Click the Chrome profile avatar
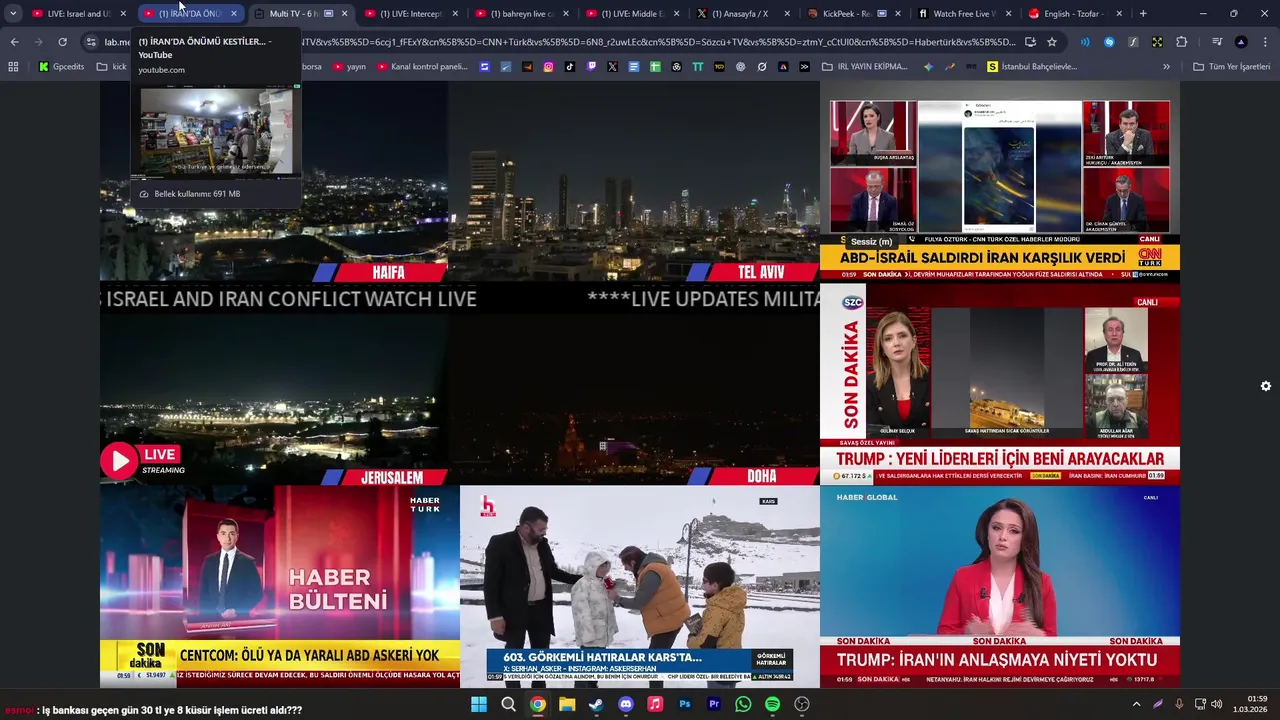The image size is (1280, 720). pyautogui.click(x=1241, y=42)
